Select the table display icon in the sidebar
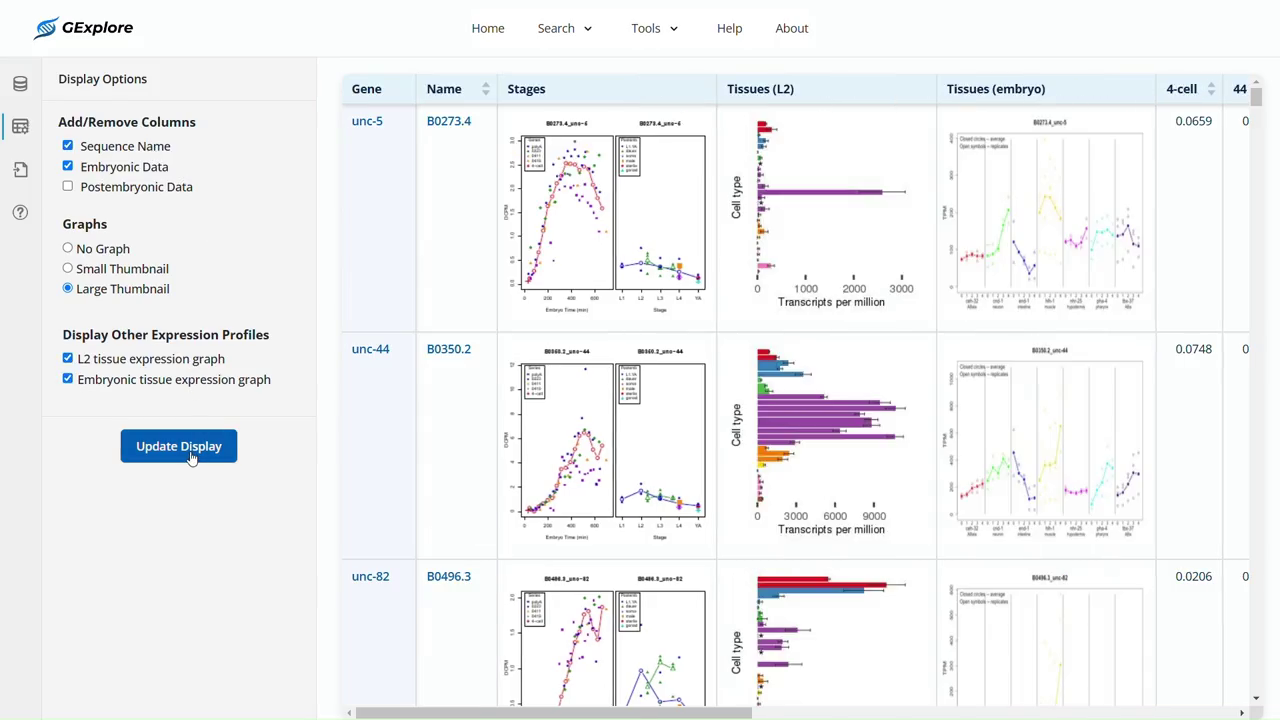 pyautogui.click(x=20, y=127)
